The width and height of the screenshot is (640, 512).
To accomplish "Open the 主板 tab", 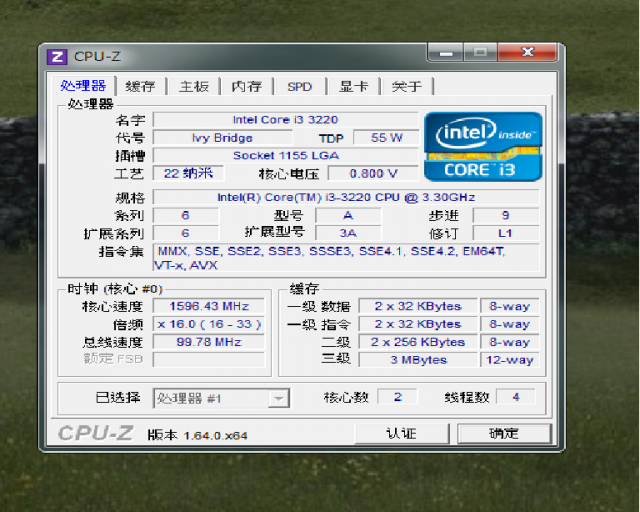I will tap(194, 87).
